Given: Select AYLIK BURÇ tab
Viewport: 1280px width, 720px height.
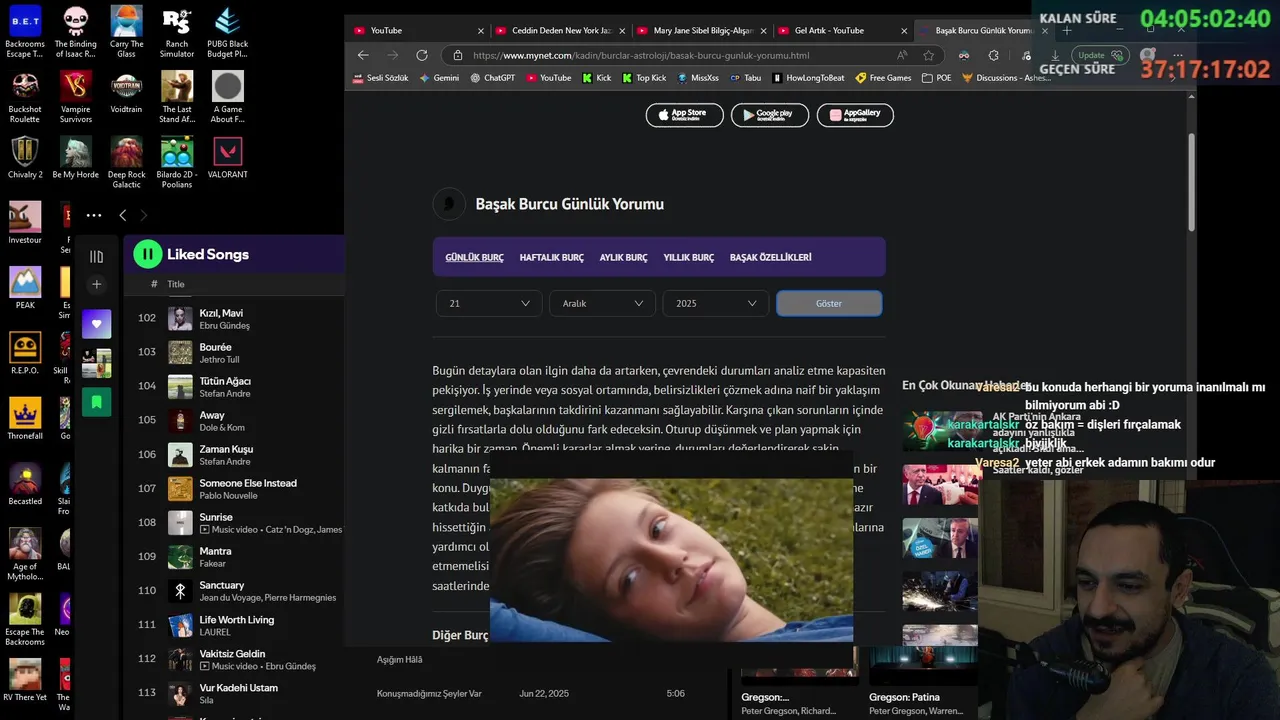Looking at the screenshot, I should tap(623, 257).
